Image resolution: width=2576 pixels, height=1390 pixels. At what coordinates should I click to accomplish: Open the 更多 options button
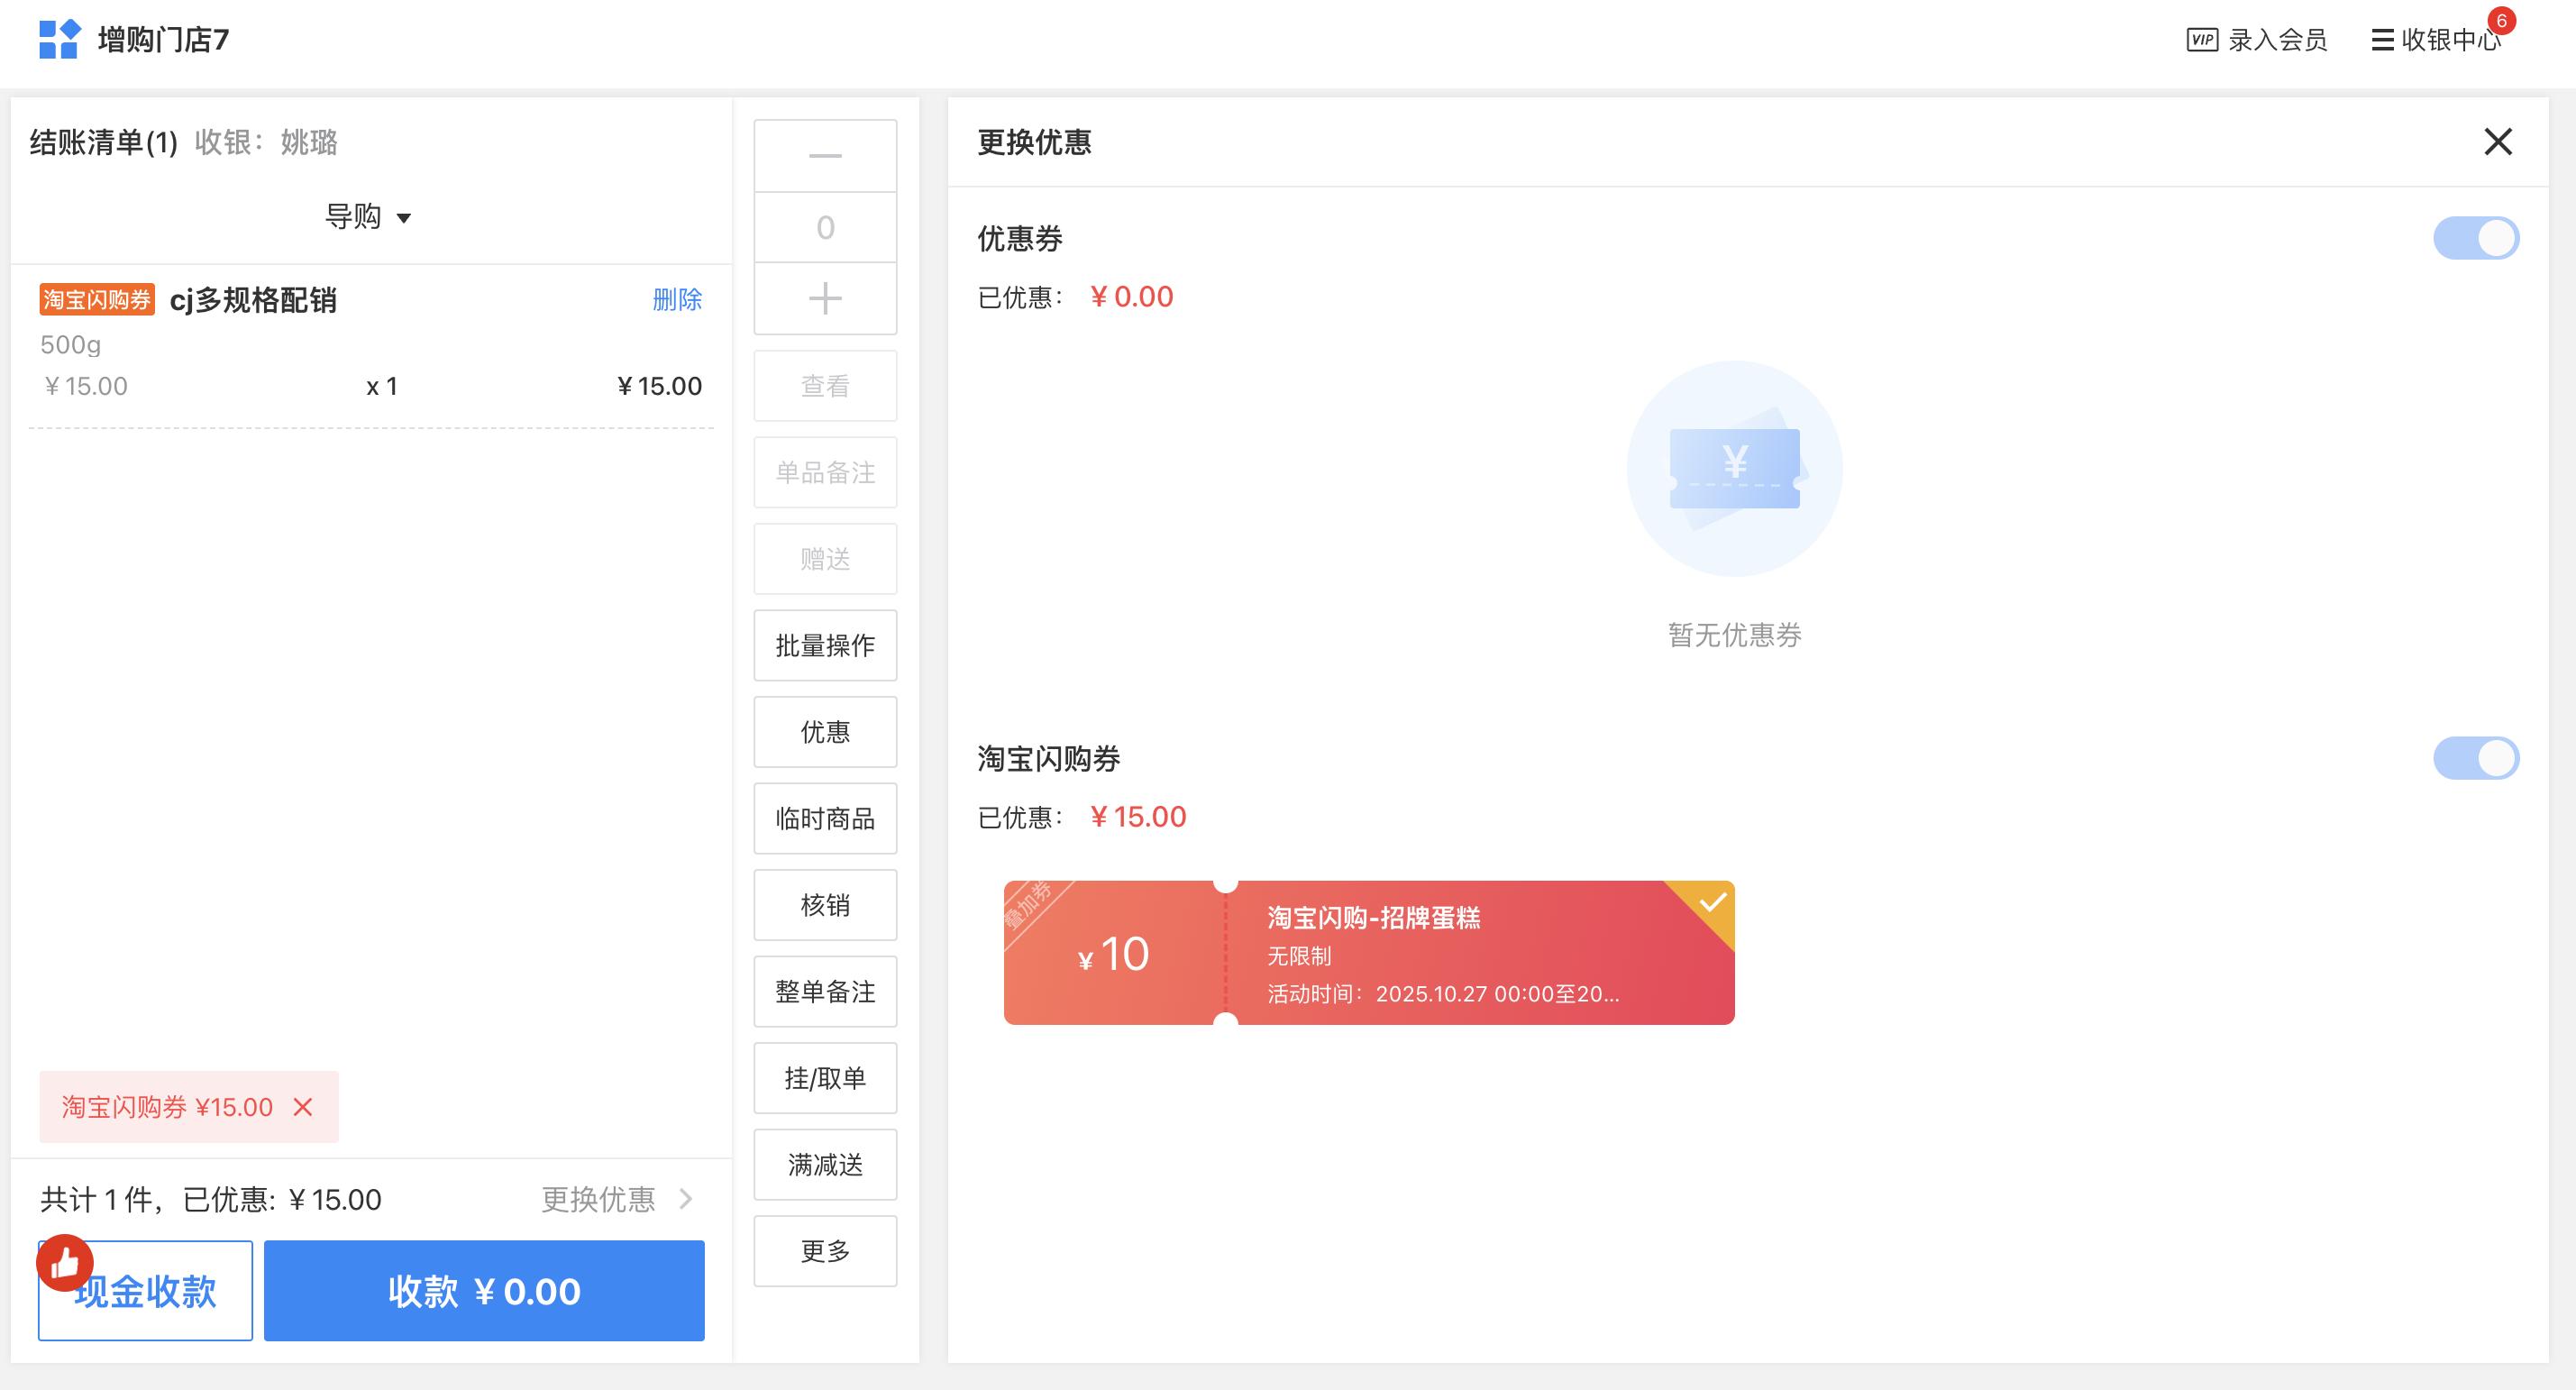[x=825, y=1251]
